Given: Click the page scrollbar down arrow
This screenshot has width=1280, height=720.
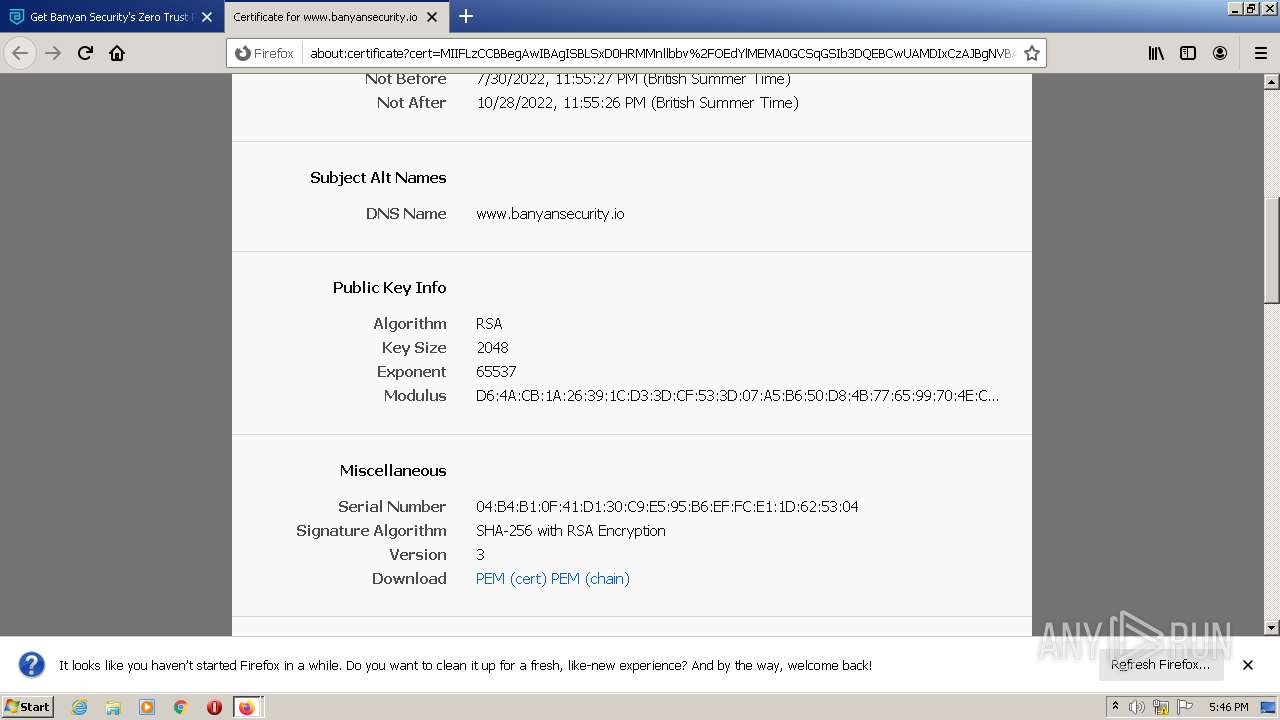Looking at the screenshot, I should [x=1272, y=628].
